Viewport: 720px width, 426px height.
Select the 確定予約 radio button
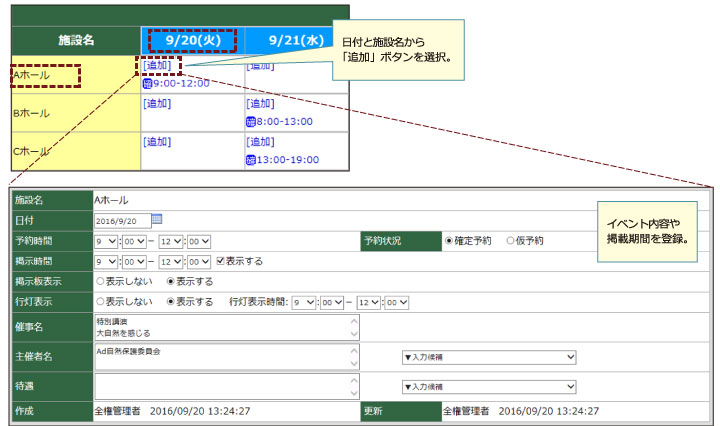[x=449, y=241]
